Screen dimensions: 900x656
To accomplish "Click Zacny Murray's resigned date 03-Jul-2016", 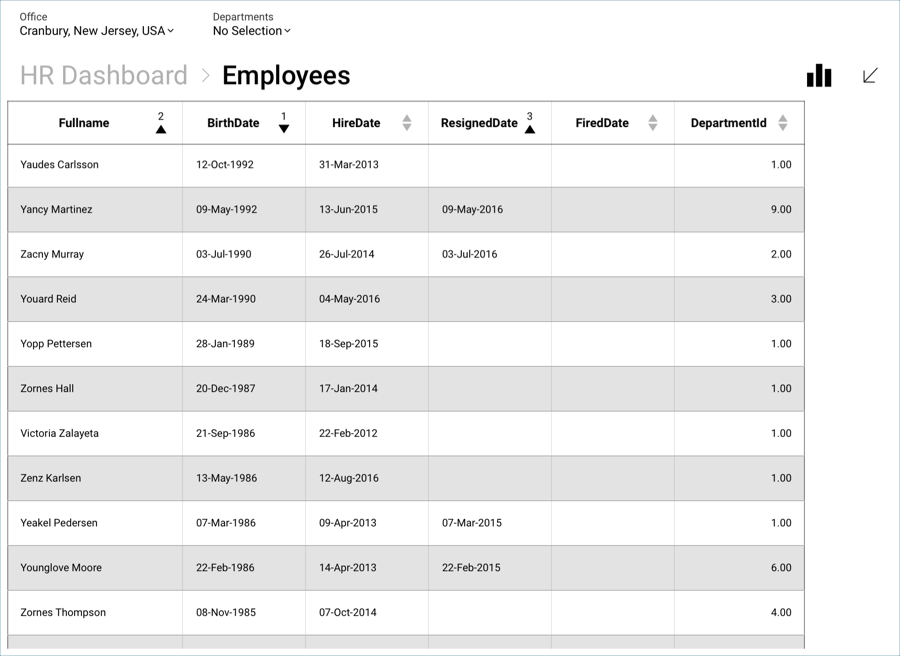I will 469,255.
